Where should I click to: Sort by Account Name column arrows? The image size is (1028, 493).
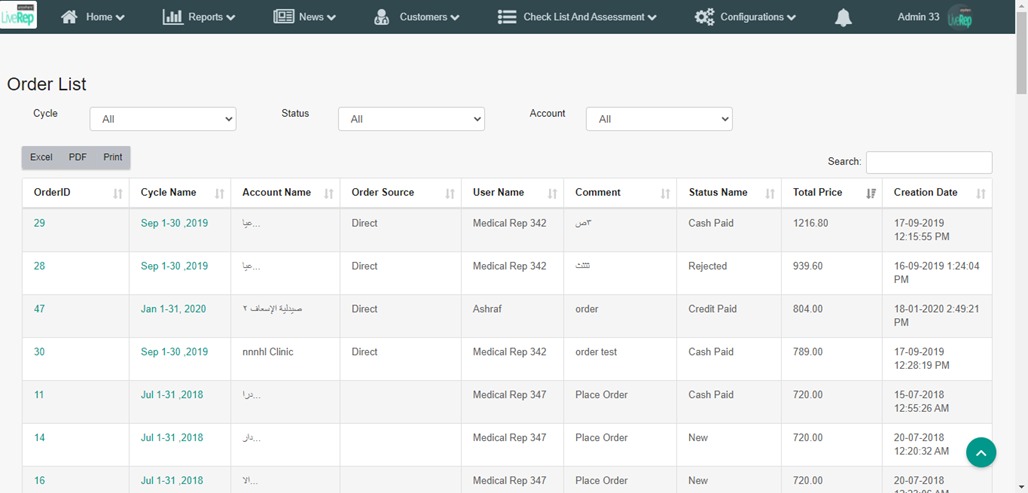click(328, 193)
